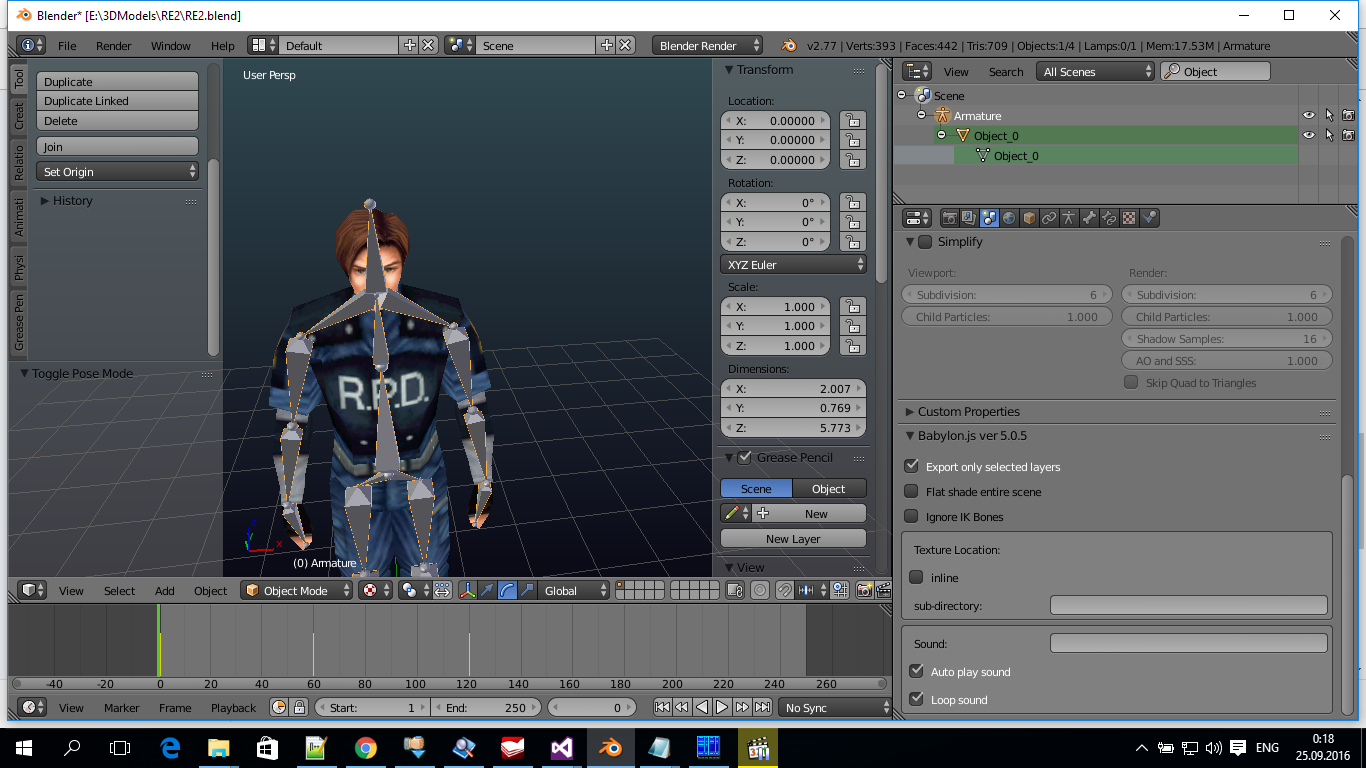
Task: Open the Armature data properties tab icon
Action: point(1069,217)
